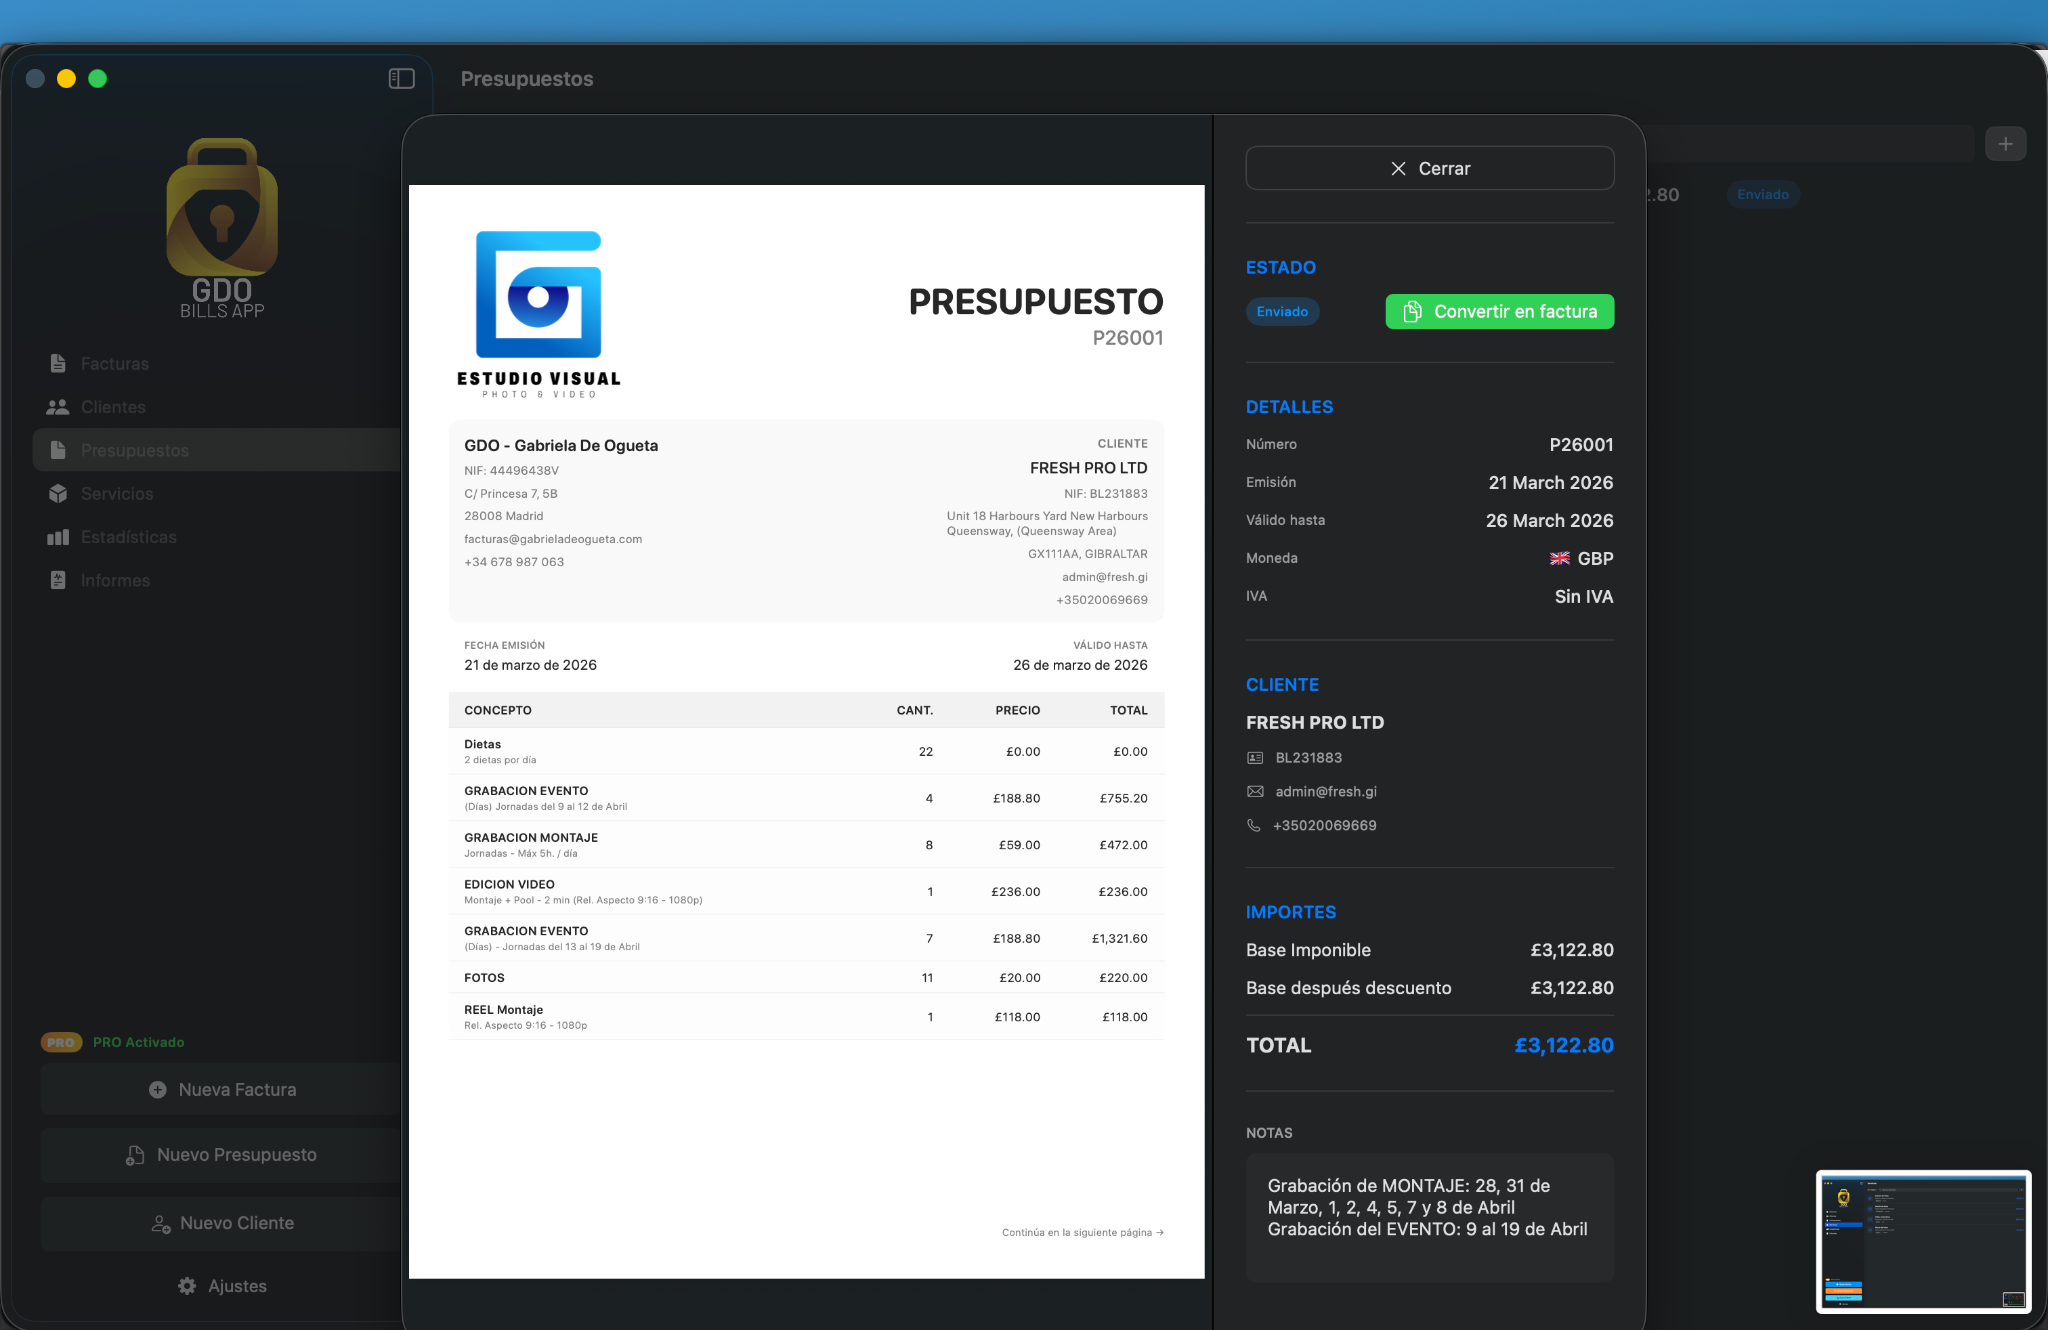
Task: Click the PRO activated badge
Action: 61,1042
